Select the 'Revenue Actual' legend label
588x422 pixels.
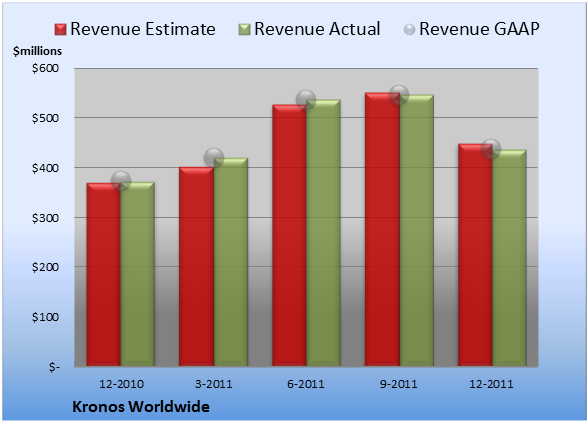(x=317, y=29)
